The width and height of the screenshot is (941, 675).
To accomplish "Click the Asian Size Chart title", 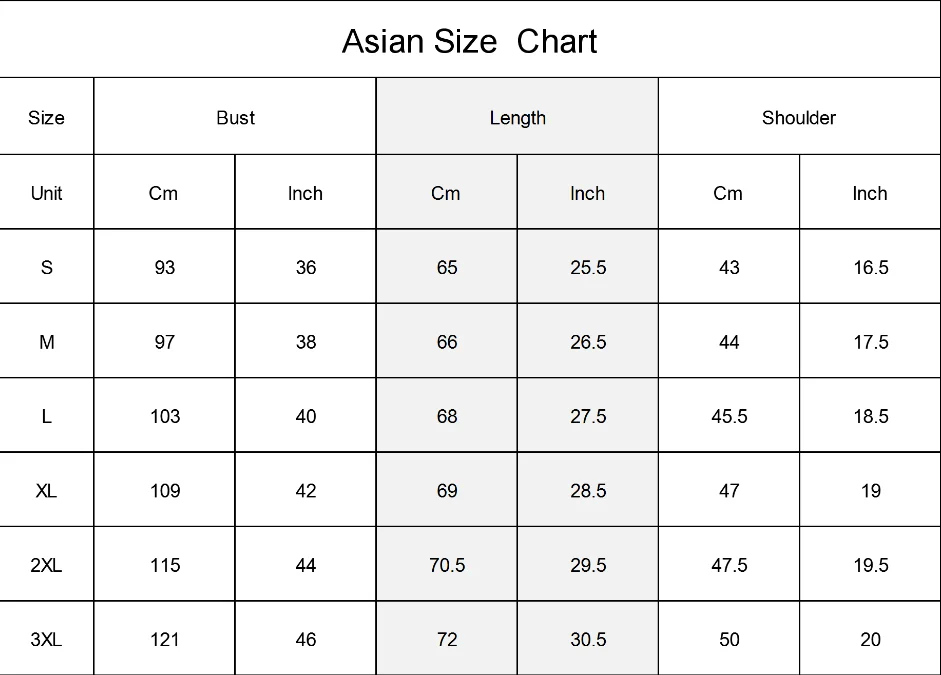I will click(469, 41).
